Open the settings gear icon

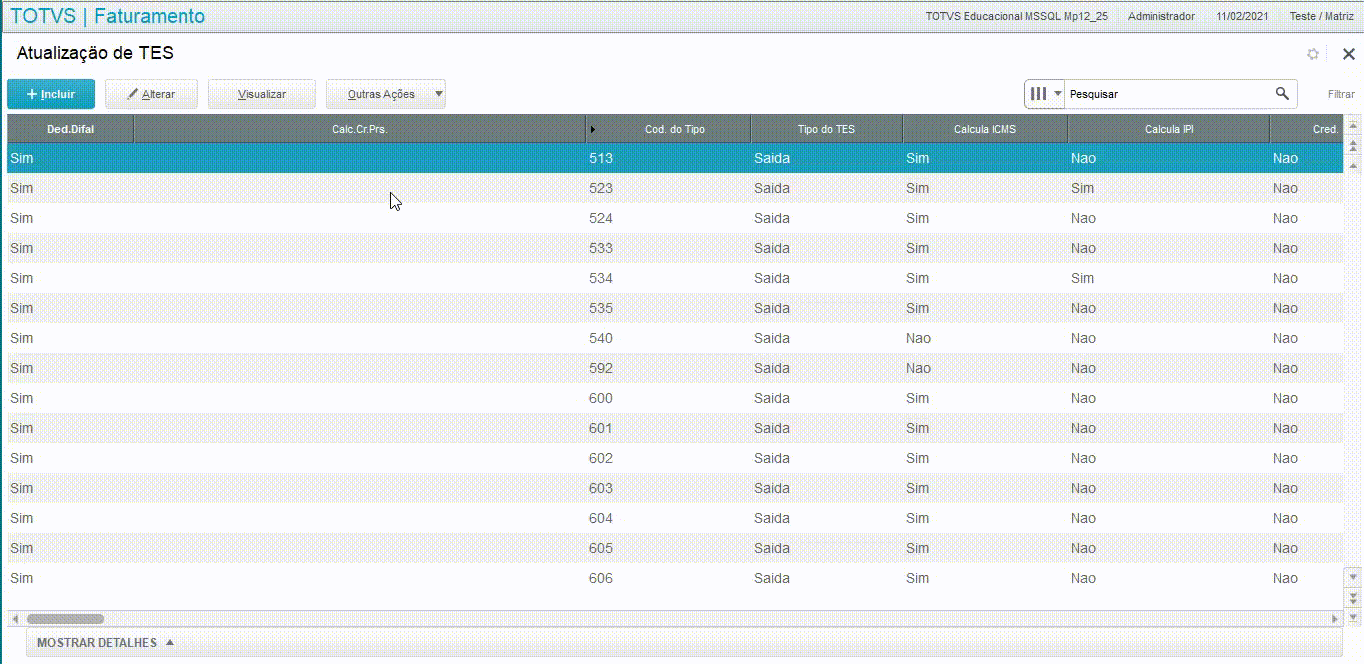click(1313, 54)
